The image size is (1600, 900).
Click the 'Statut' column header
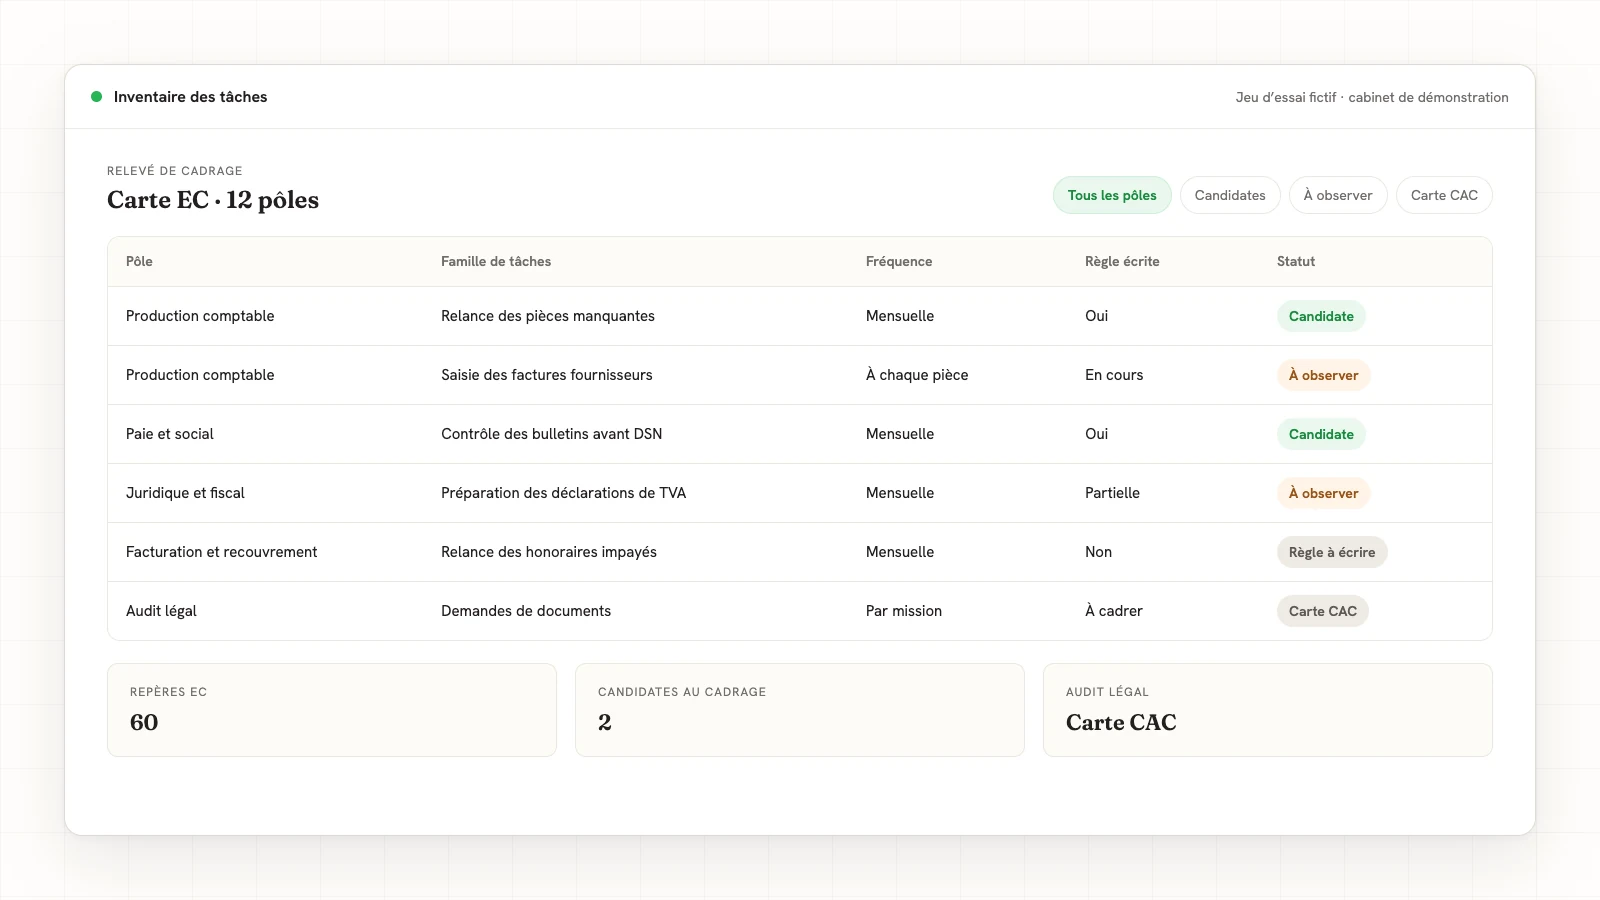pyautogui.click(x=1296, y=261)
